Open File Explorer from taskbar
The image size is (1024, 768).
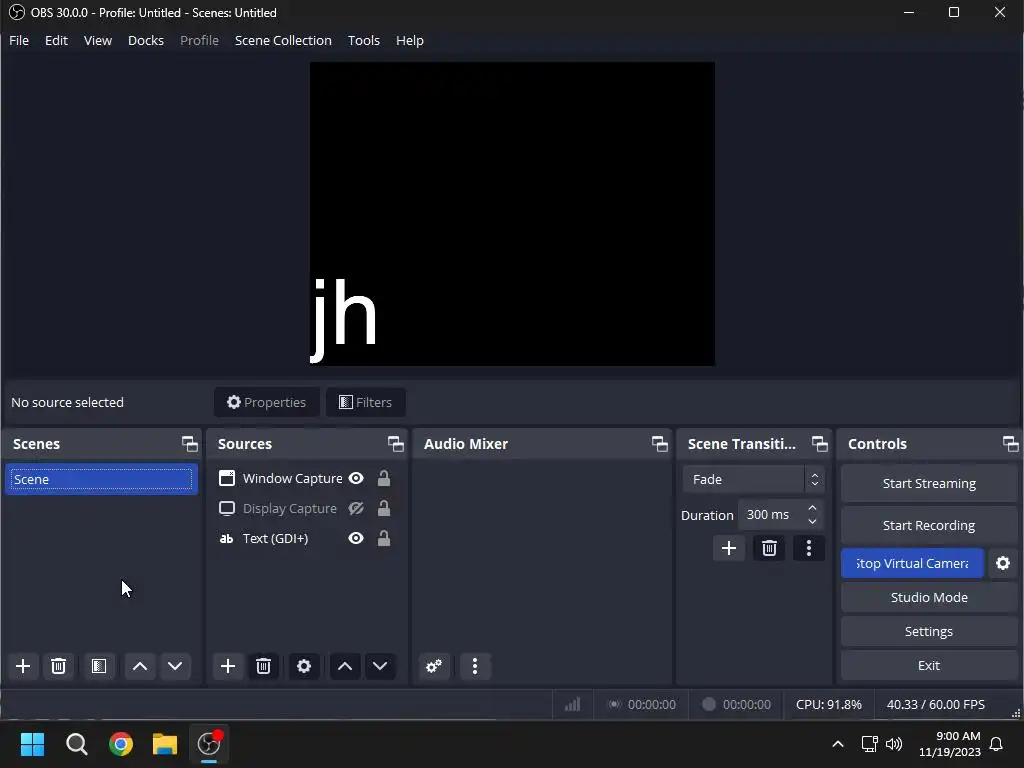(x=165, y=744)
